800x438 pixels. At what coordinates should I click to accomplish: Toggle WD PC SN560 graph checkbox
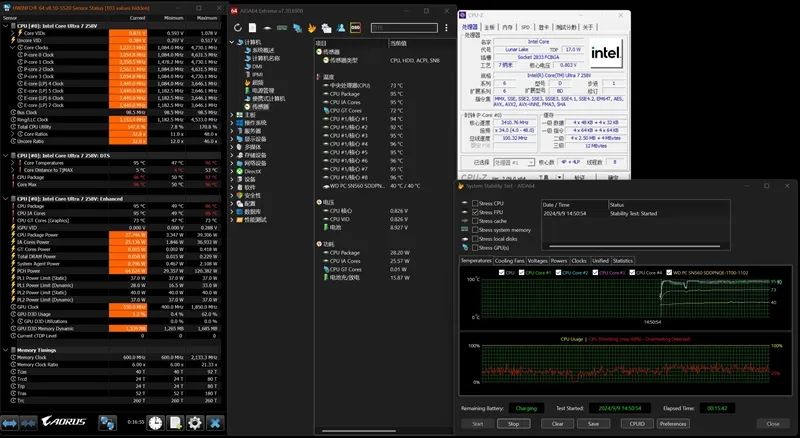point(669,273)
